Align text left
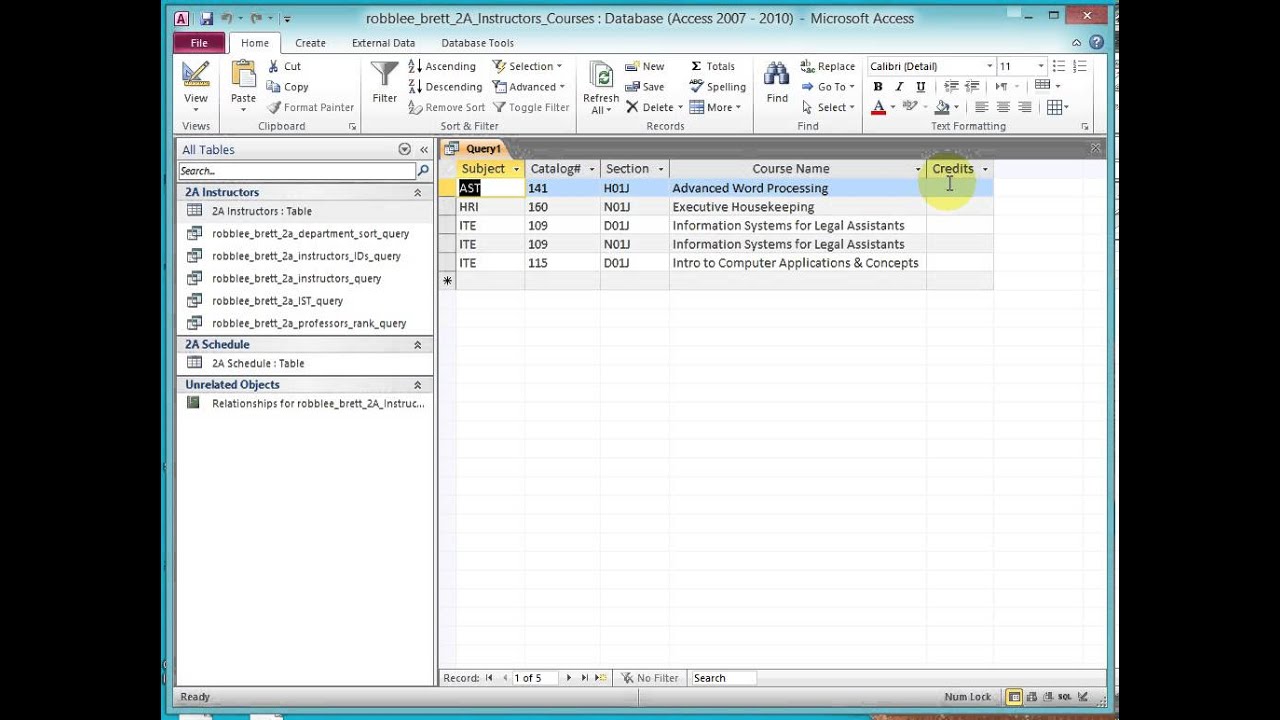 [x=981, y=107]
